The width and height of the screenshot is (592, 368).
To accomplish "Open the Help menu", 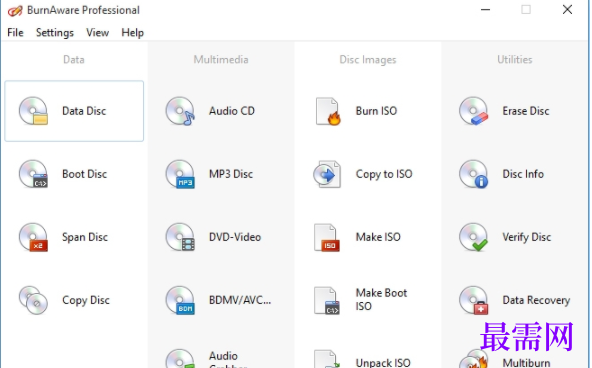I will click(133, 33).
